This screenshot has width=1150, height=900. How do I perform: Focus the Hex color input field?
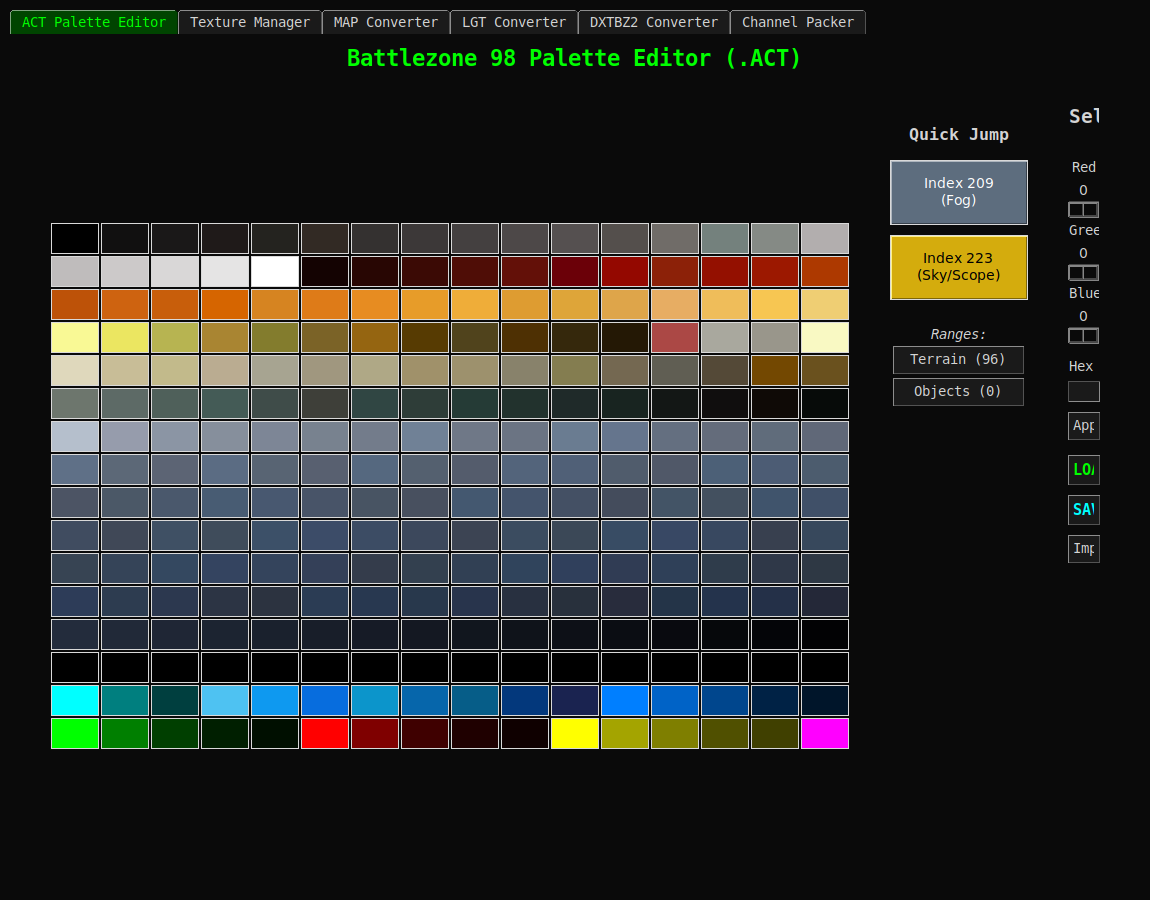(x=1083, y=391)
